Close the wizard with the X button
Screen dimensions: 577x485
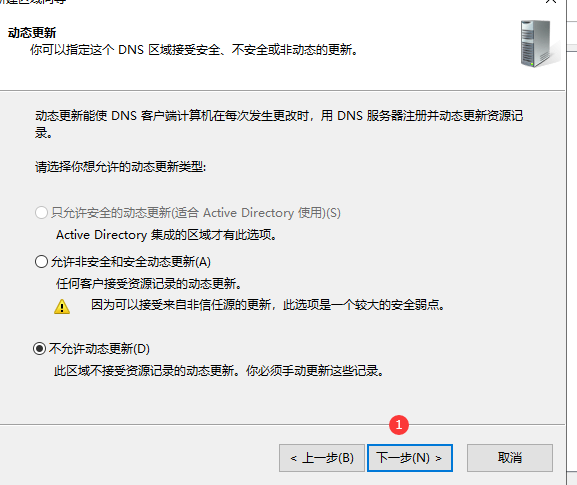tap(551, 2)
